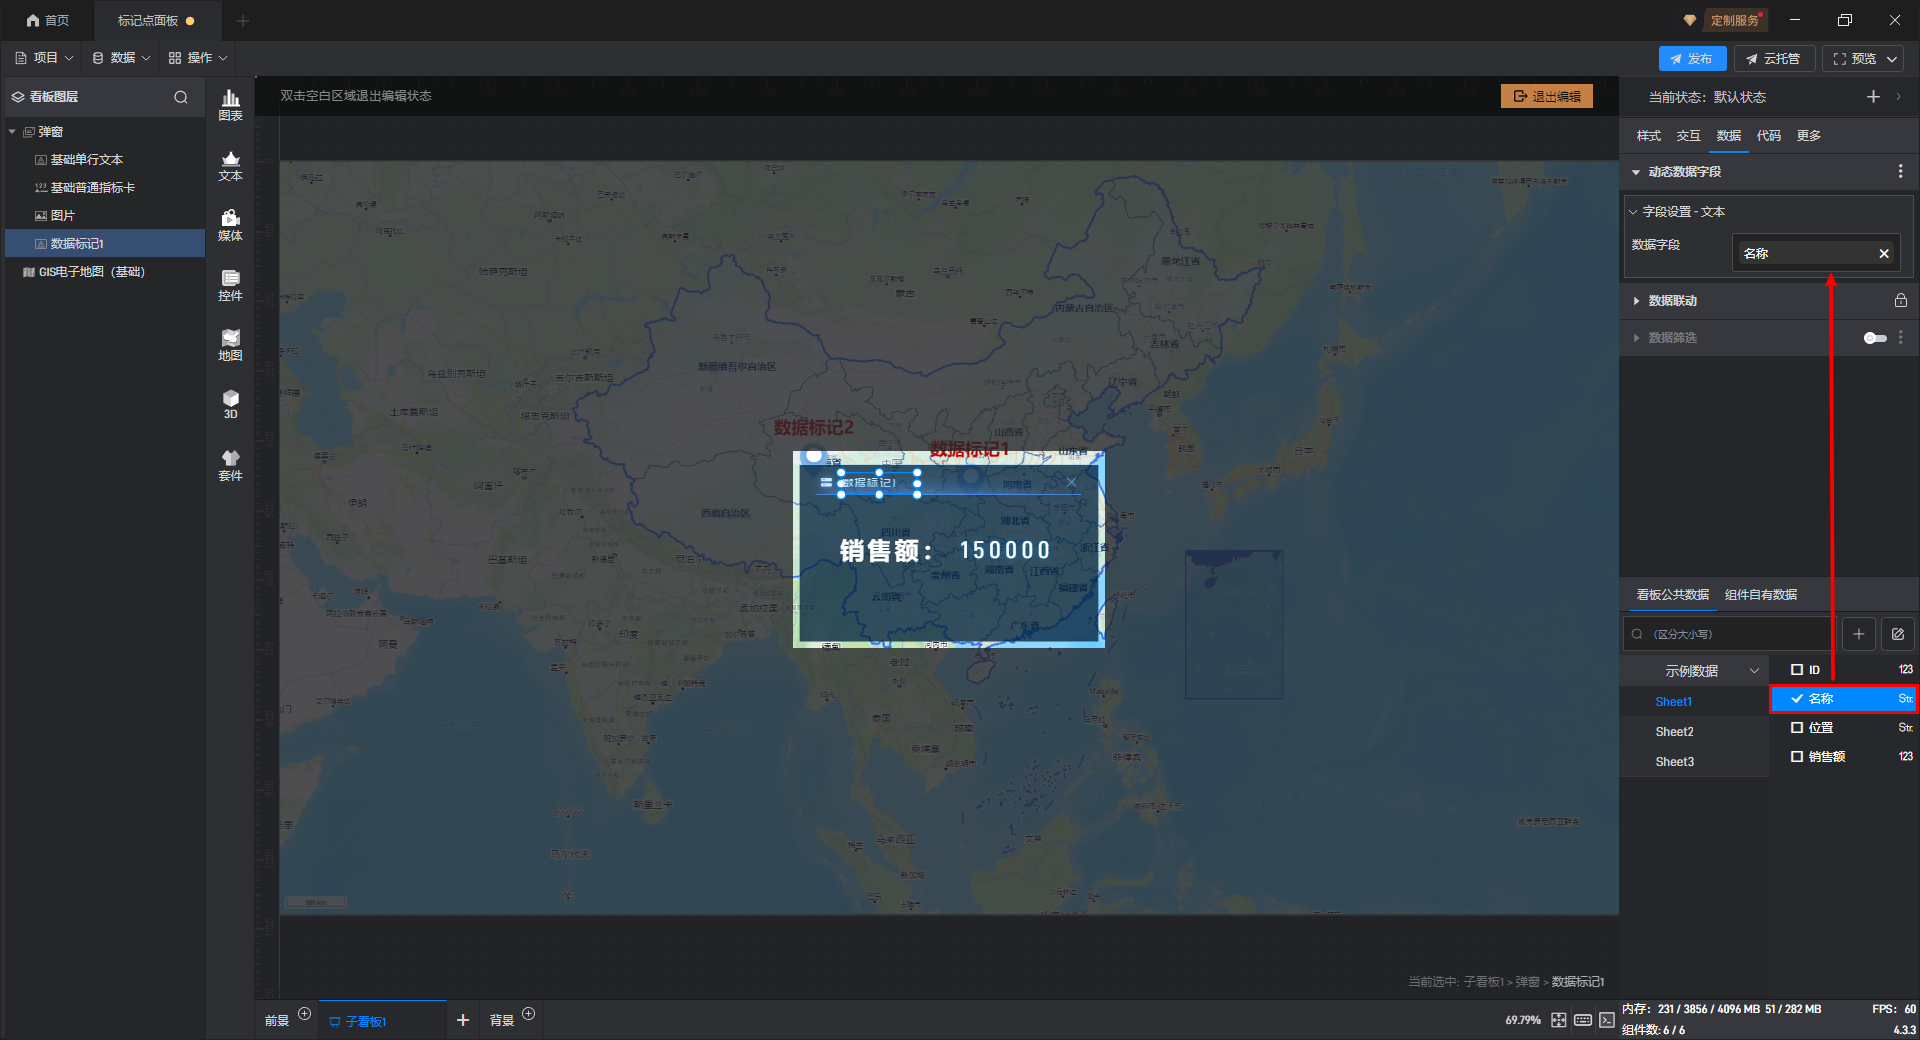Expand the 数据筛选 section
Viewport: 1920px width, 1040px height.
pos(1636,338)
